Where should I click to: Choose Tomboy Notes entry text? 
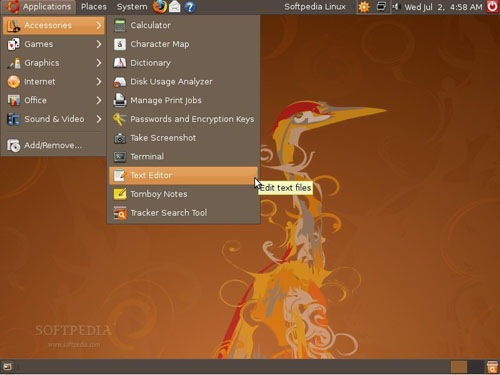pos(159,194)
